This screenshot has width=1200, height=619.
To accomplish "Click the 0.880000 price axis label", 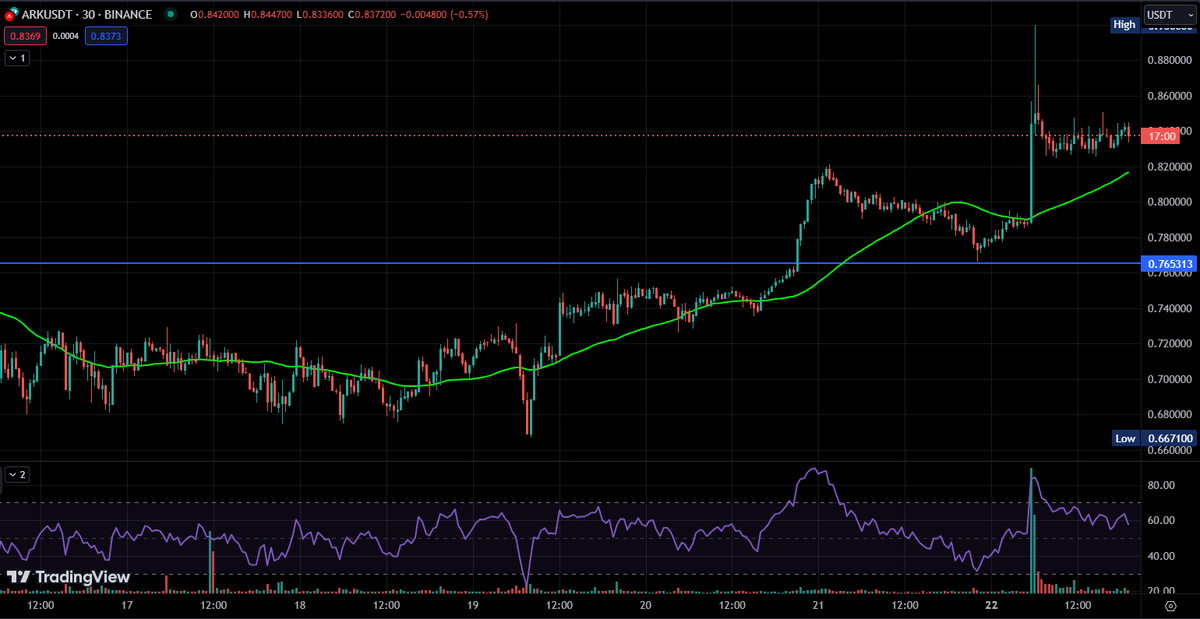I will [x=1168, y=60].
